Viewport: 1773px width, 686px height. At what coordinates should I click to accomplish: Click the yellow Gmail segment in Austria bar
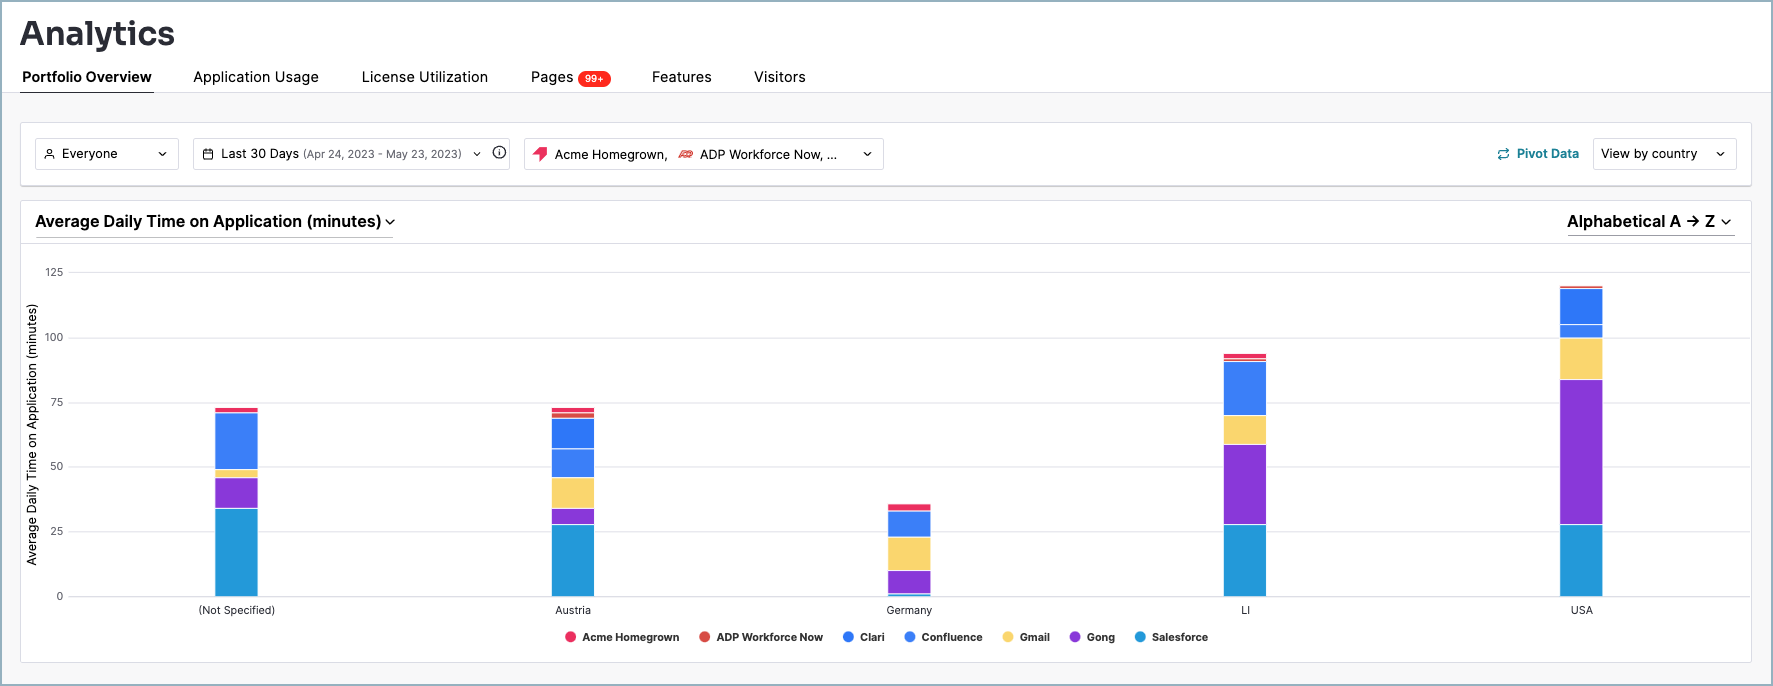[x=573, y=493]
